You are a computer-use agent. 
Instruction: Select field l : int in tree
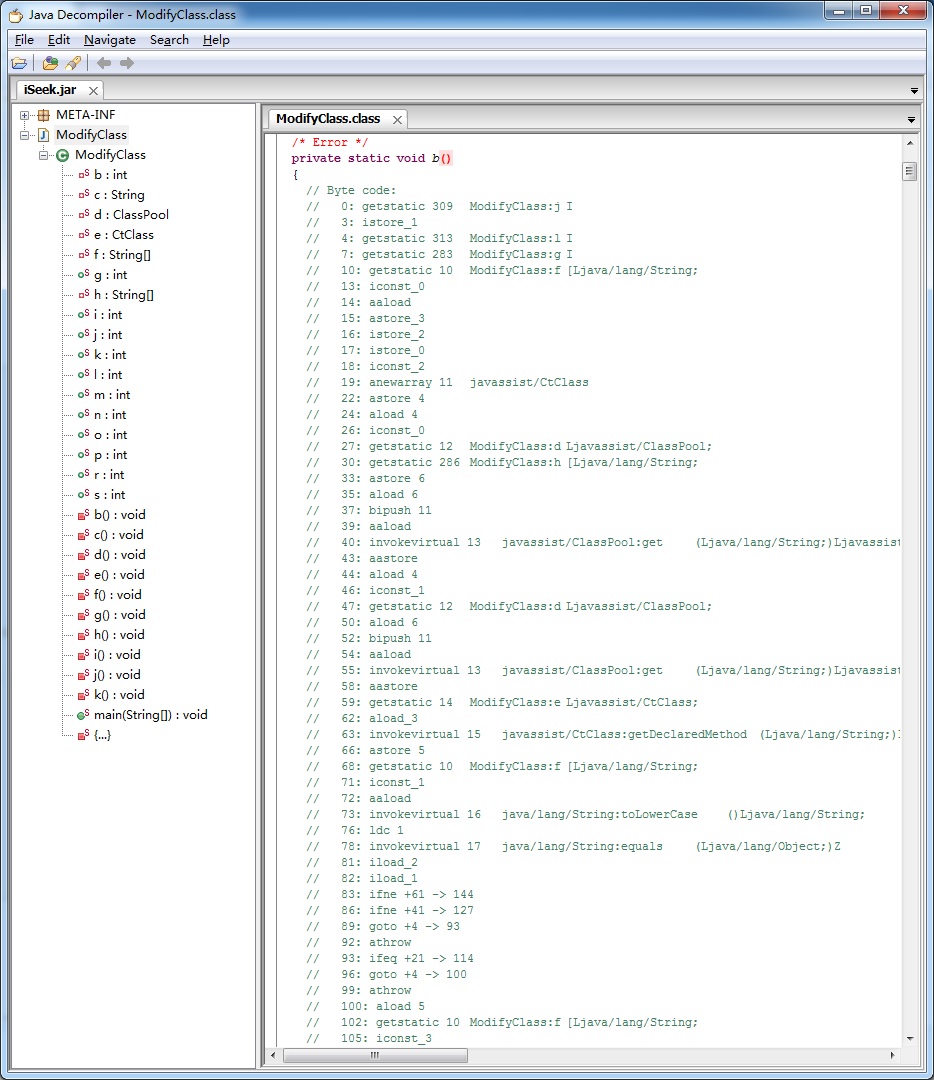point(108,375)
